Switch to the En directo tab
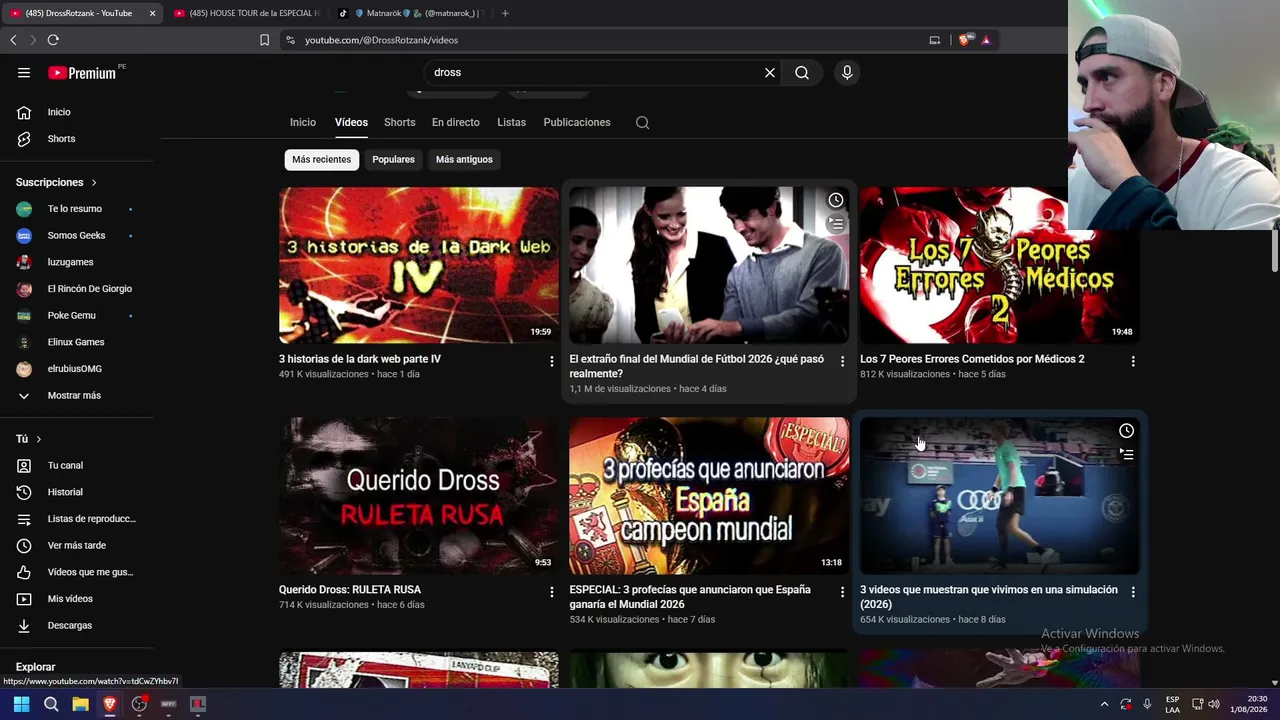This screenshot has height=720, width=1280. (x=456, y=123)
